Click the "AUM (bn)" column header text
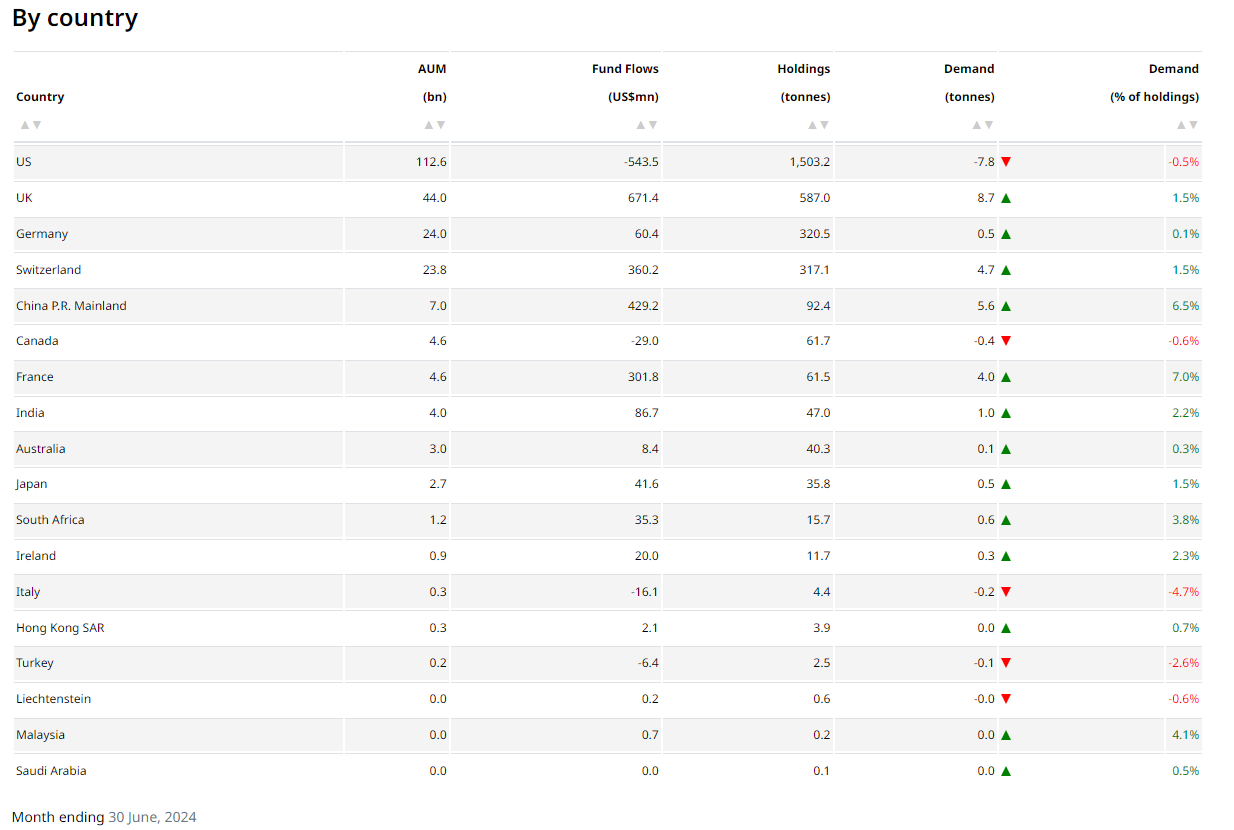The width and height of the screenshot is (1234, 830). point(432,83)
